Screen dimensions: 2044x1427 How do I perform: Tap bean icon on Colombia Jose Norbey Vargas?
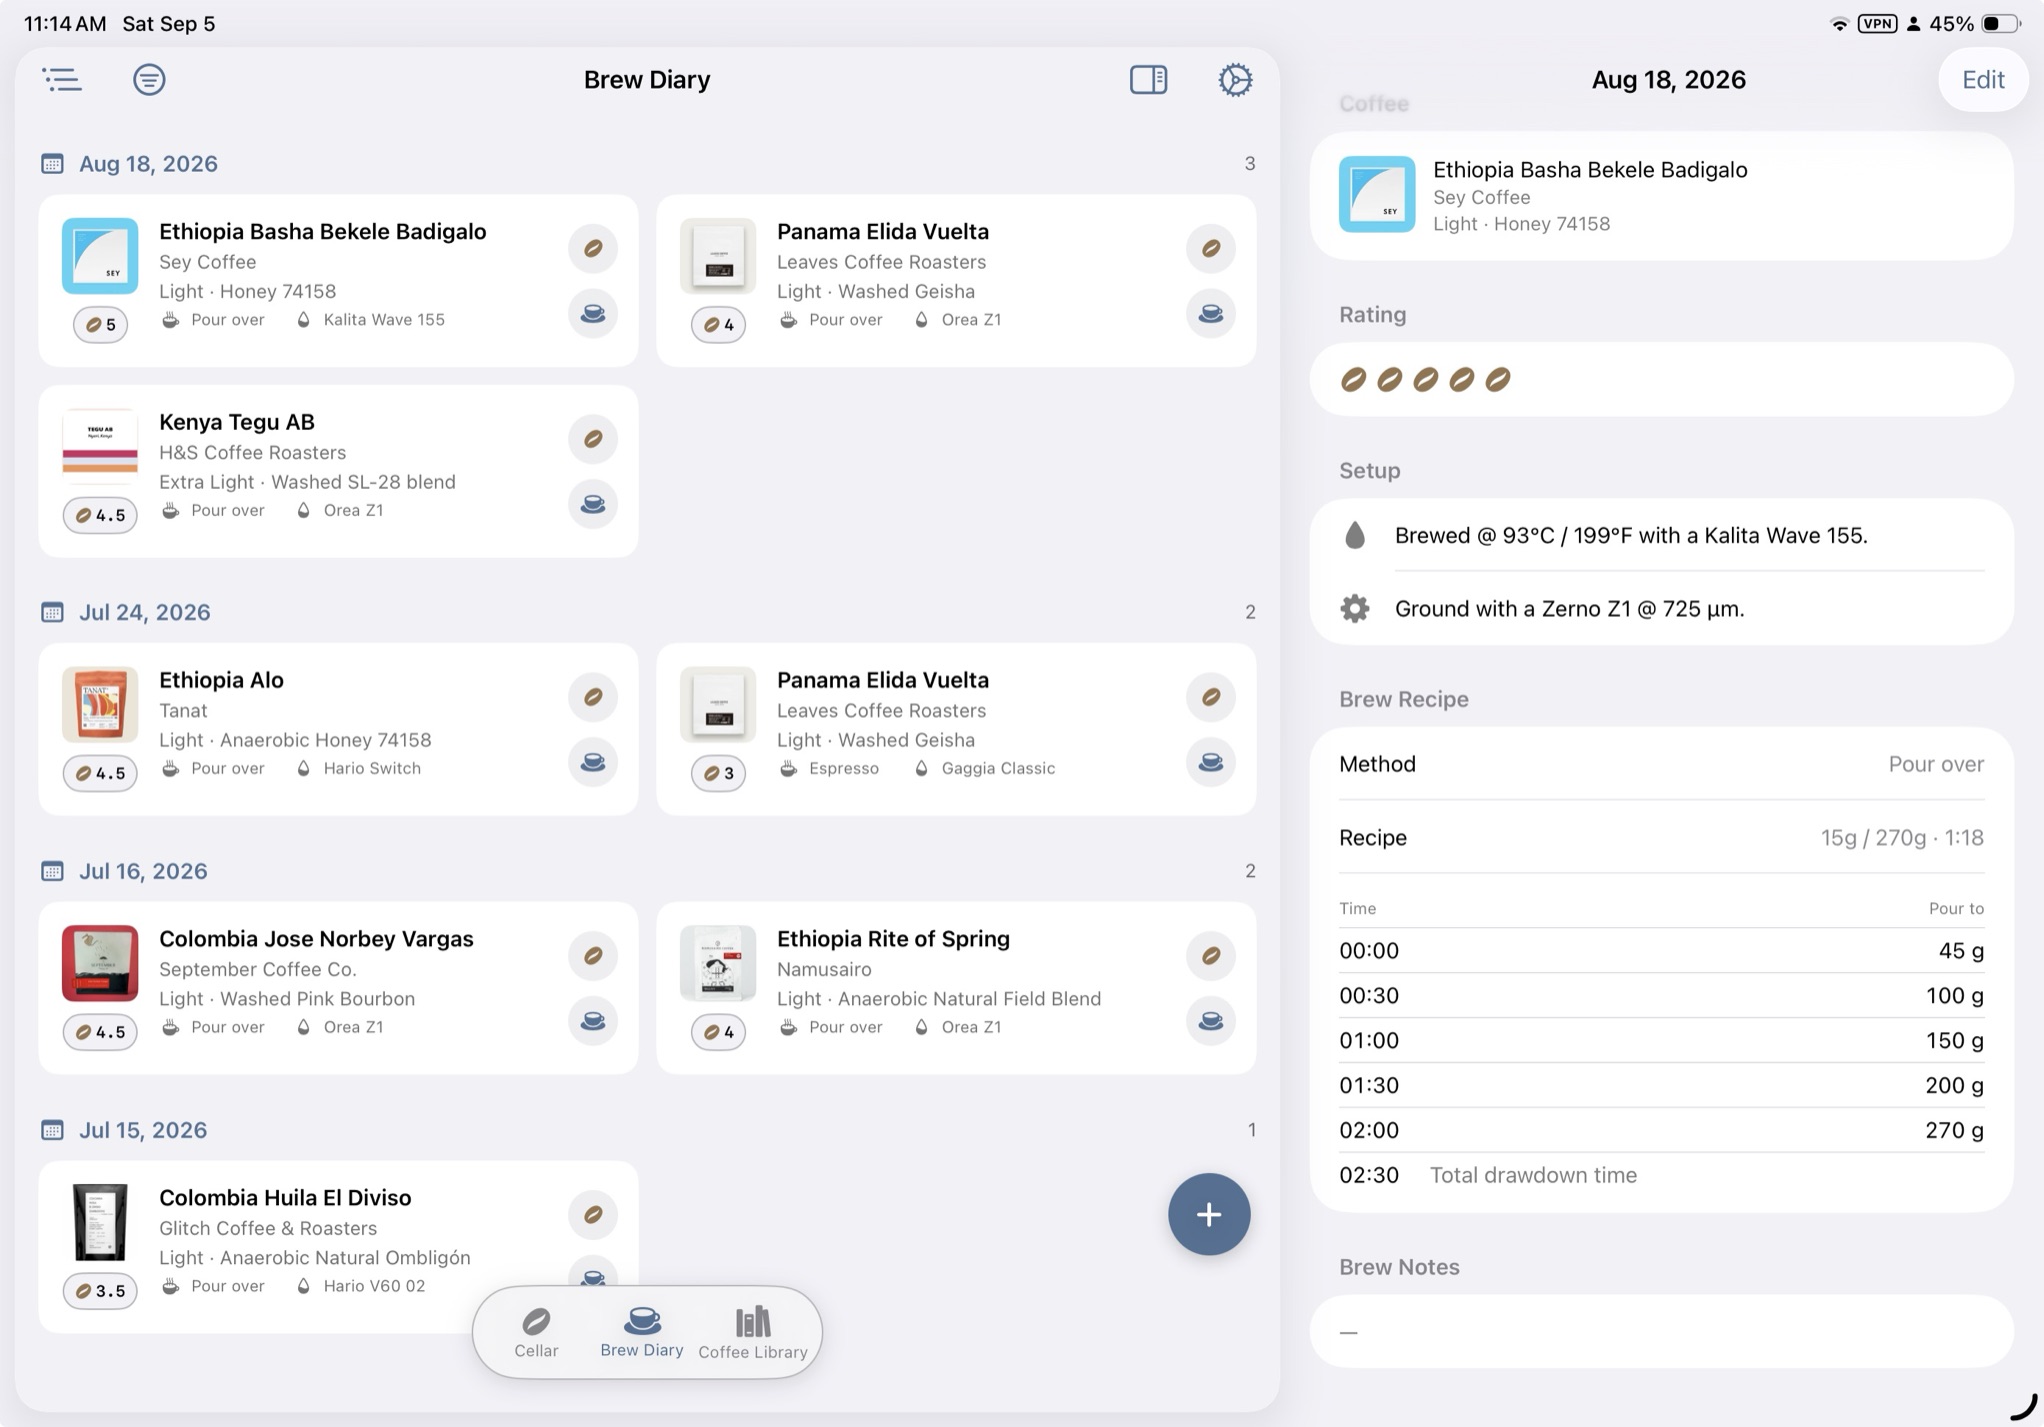[593, 956]
